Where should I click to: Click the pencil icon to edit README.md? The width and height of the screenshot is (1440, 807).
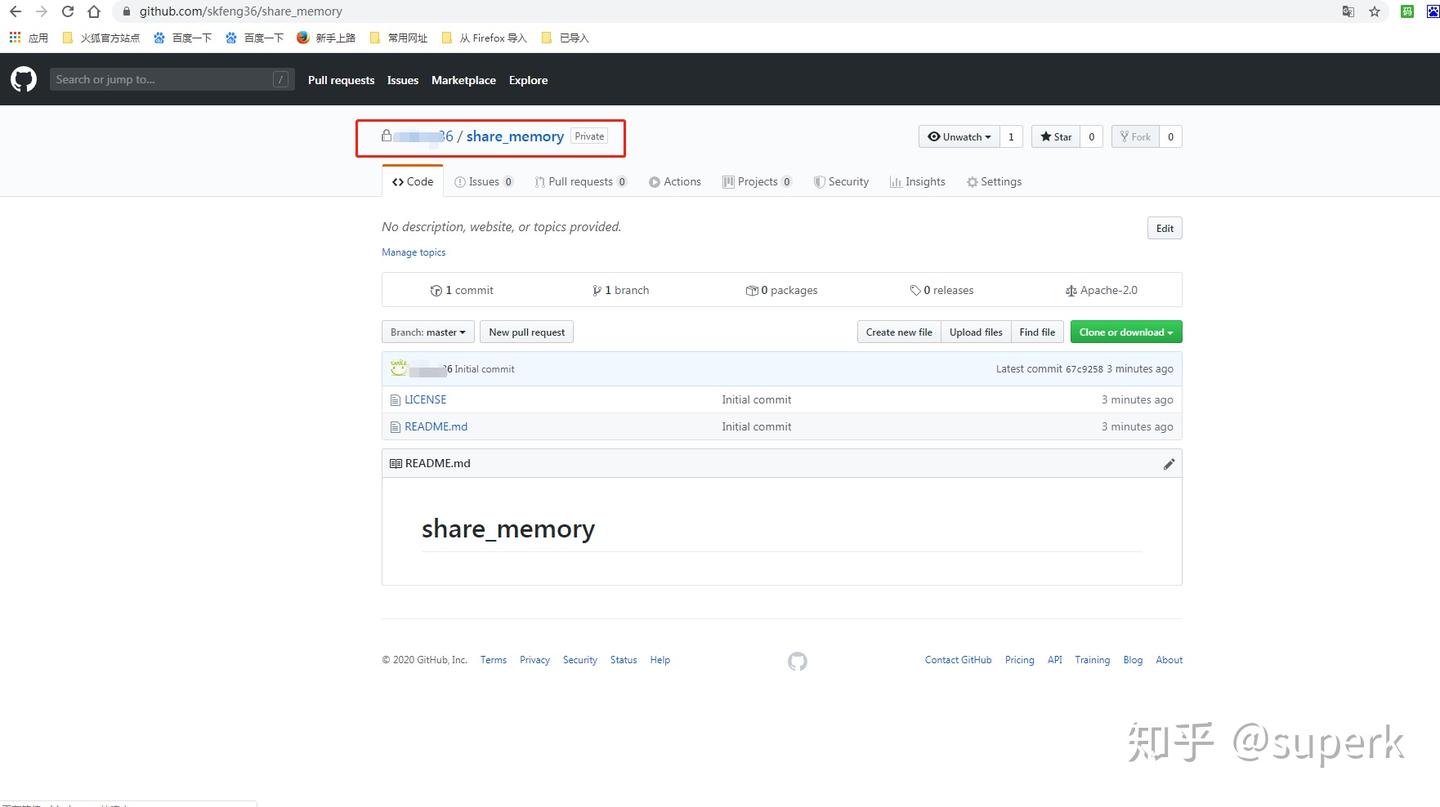click(x=1168, y=464)
